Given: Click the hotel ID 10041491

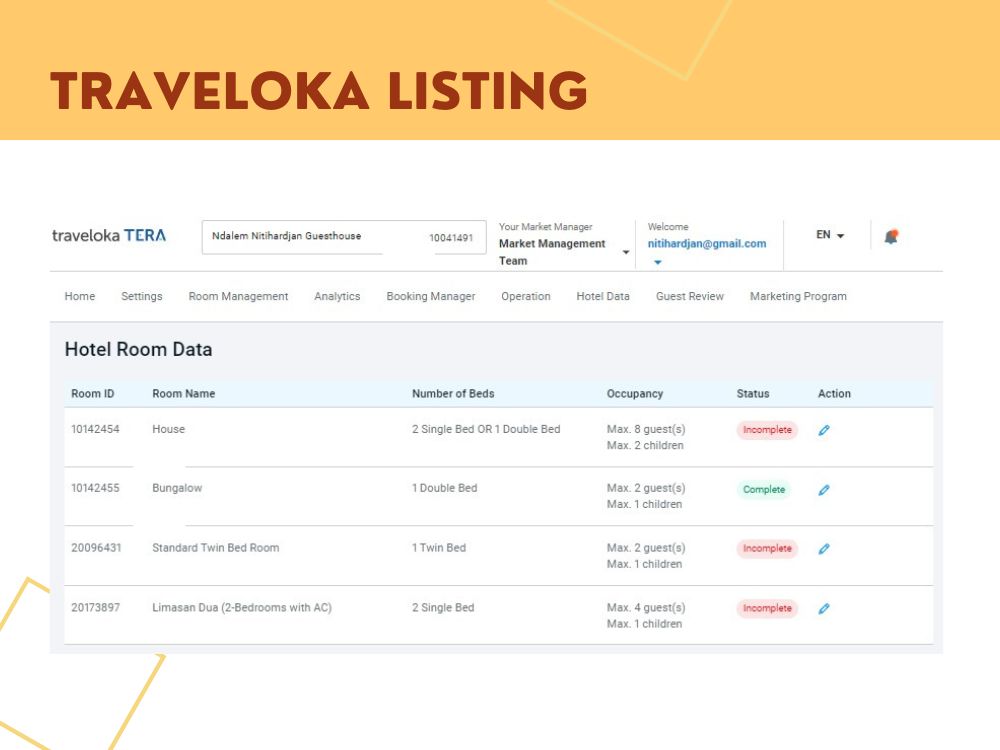Looking at the screenshot, I should pyautogui.click(x=451, y=238).
